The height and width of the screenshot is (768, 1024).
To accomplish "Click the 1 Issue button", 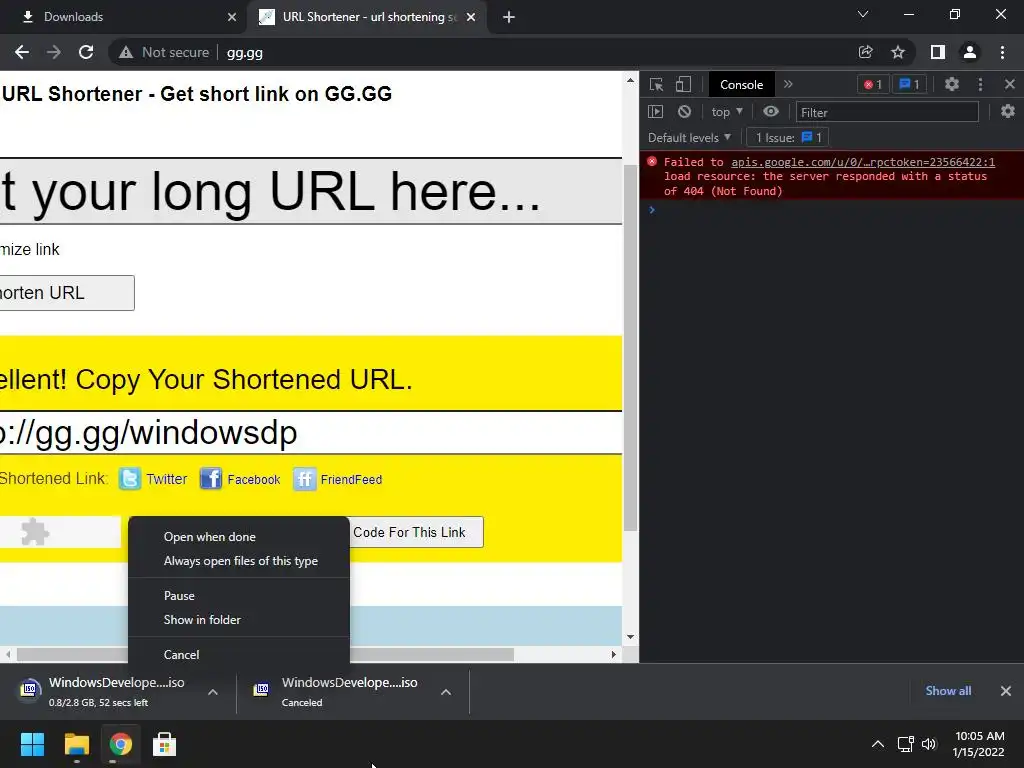I will click(x=788, y=138).
